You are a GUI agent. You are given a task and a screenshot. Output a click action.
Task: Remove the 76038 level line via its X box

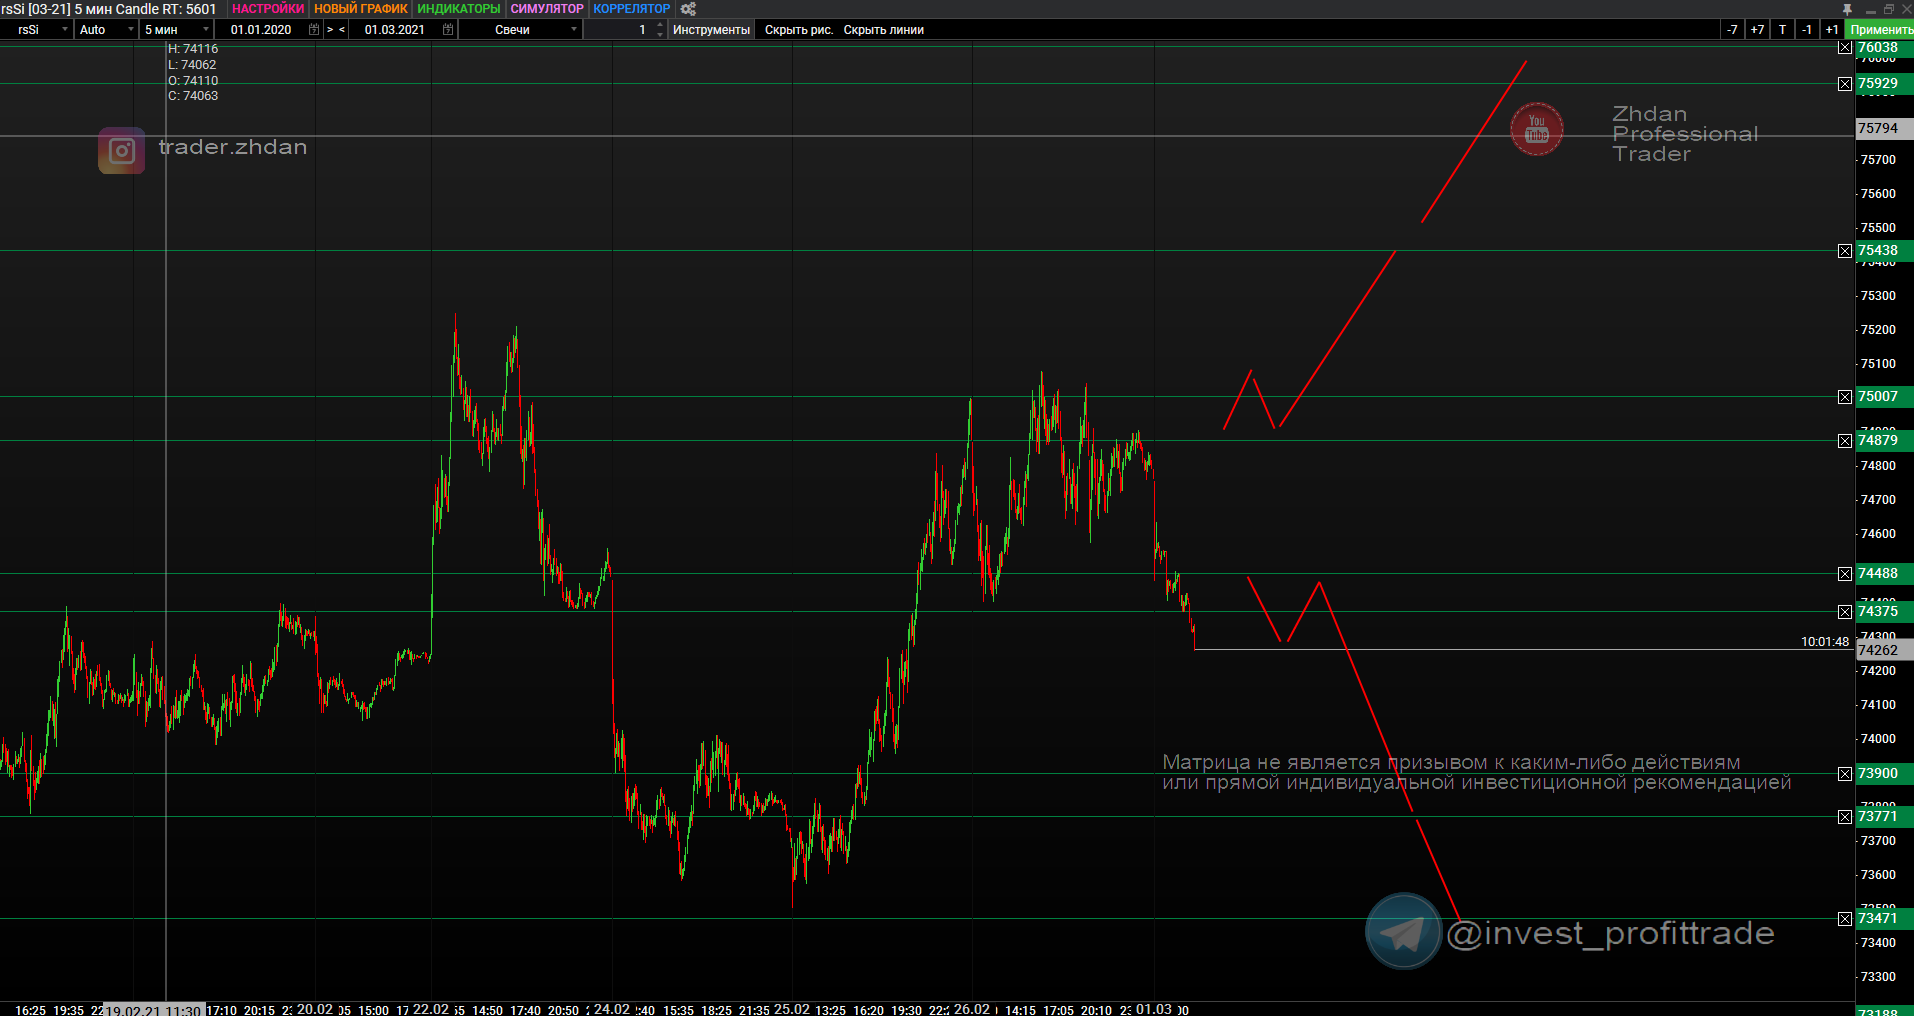pyautogui.click(x=1845, y=48)
